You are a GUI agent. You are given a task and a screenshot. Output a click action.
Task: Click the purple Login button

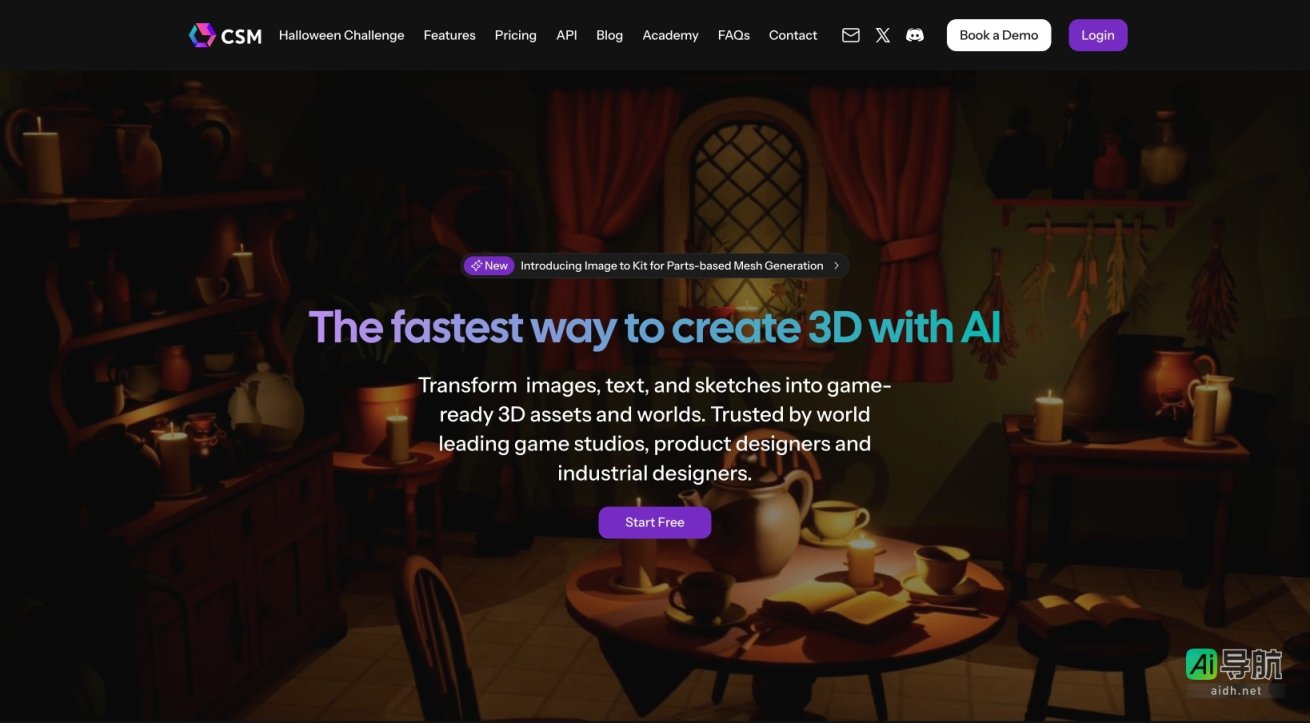tap(1097, 35)
